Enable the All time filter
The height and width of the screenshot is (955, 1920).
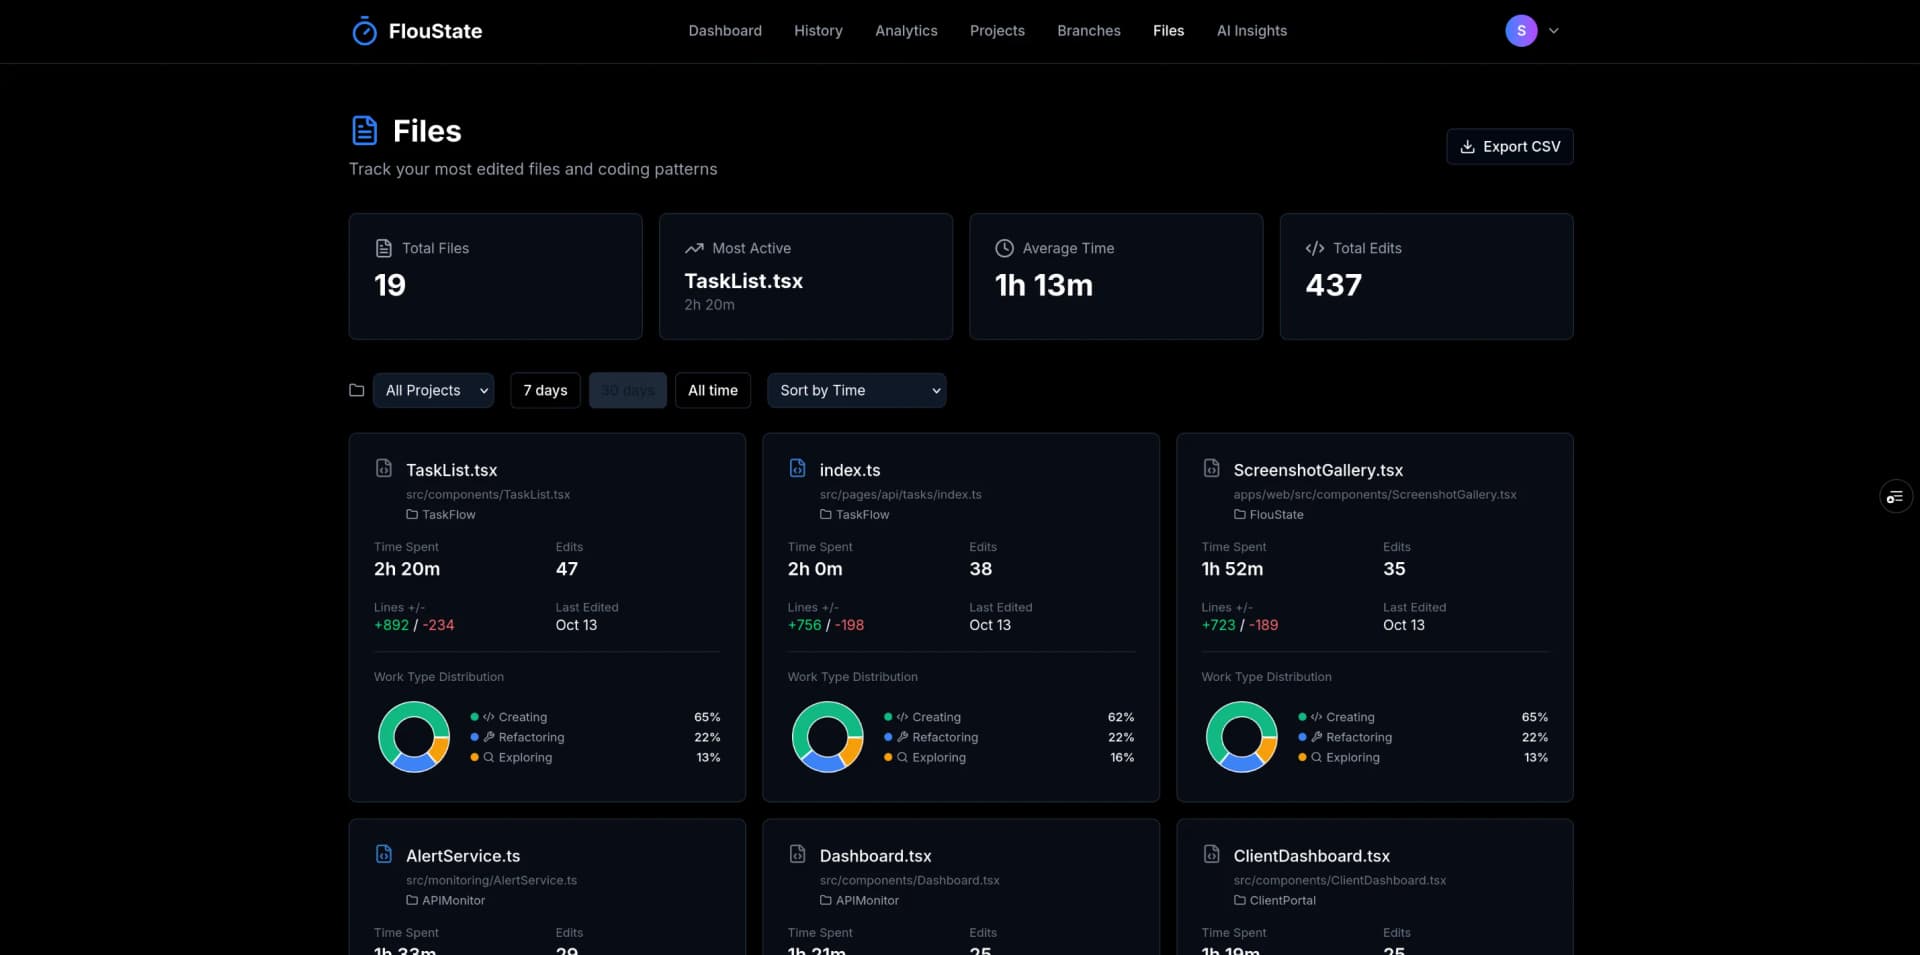point(712,390)
